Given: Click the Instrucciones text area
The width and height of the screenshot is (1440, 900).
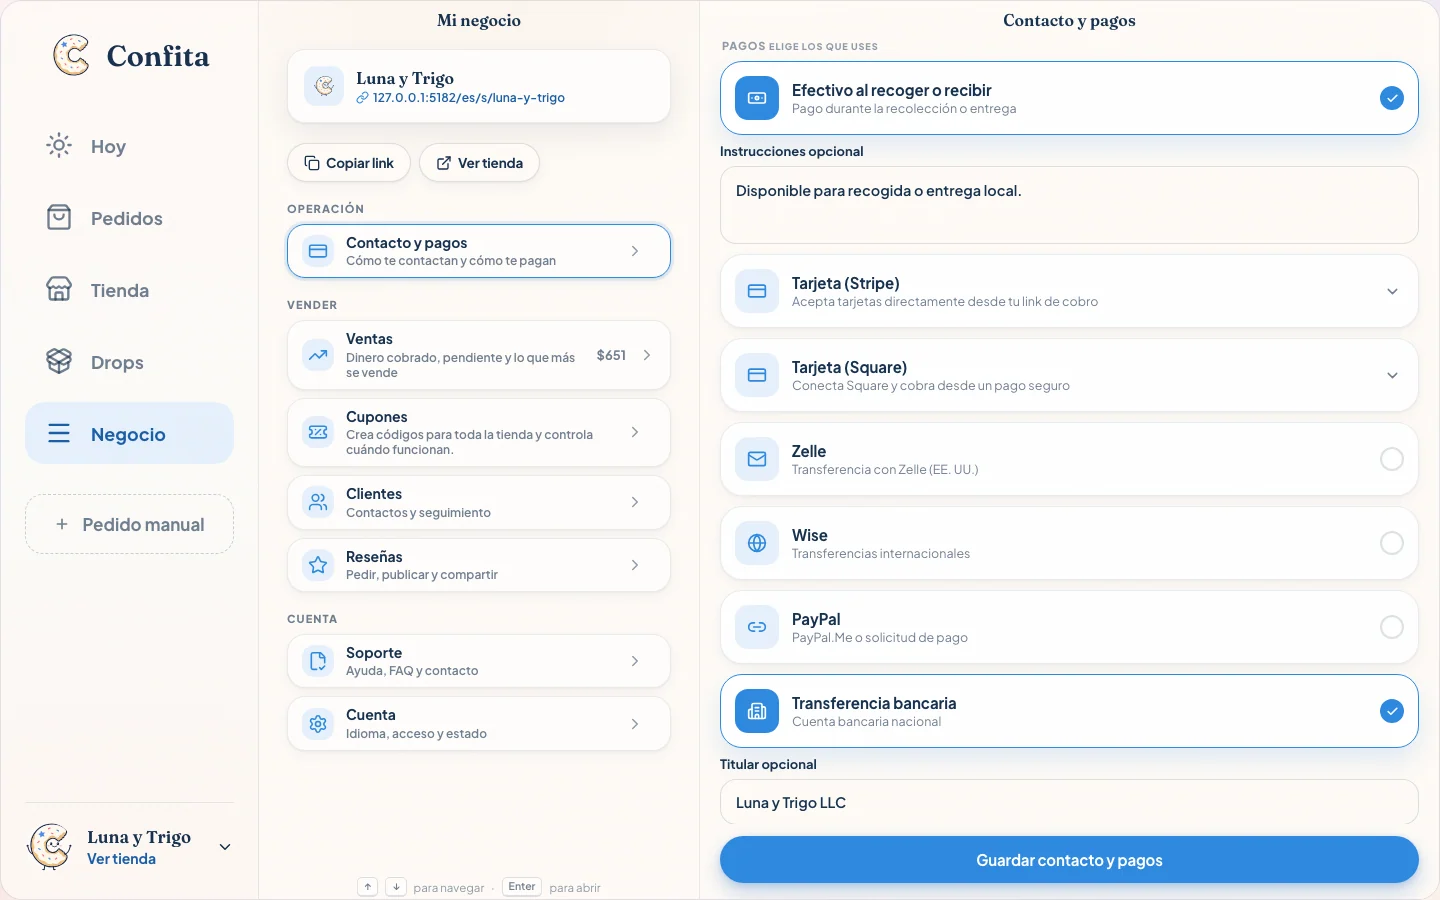Looking at the screenshot, I should (x=1069, y=205).
